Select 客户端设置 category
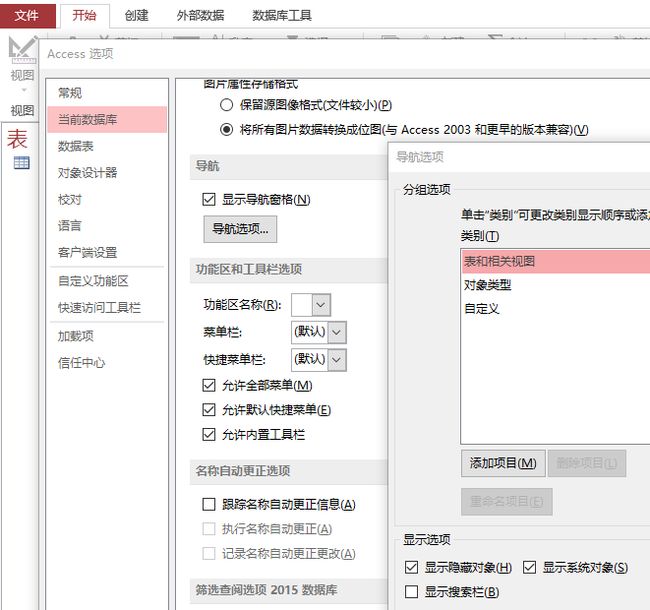The width and height of the screenshot is (650, 610). tap(107, 252)
